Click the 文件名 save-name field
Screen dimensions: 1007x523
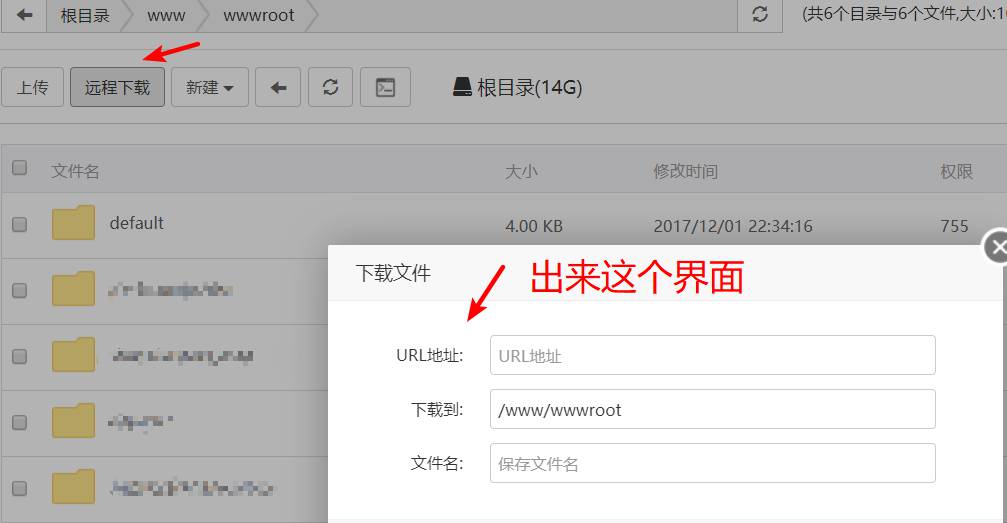[x=712, y=463]
